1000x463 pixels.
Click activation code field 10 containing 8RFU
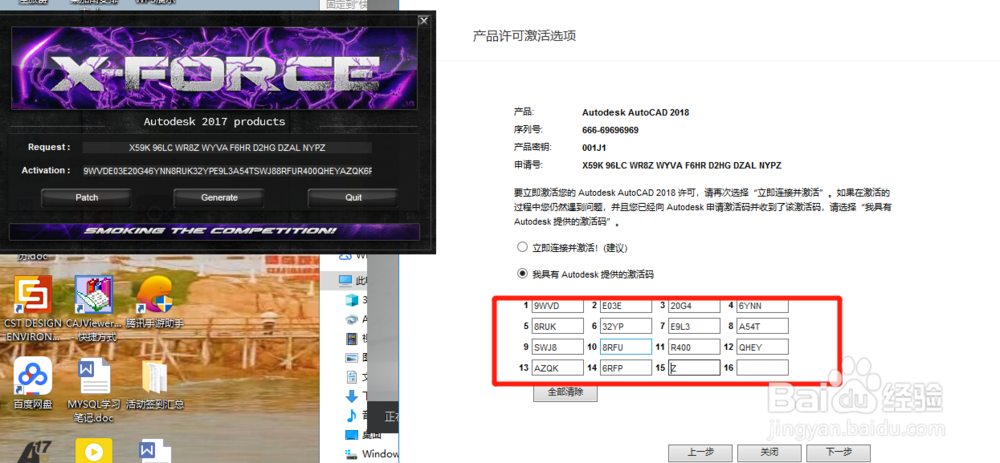626,347
